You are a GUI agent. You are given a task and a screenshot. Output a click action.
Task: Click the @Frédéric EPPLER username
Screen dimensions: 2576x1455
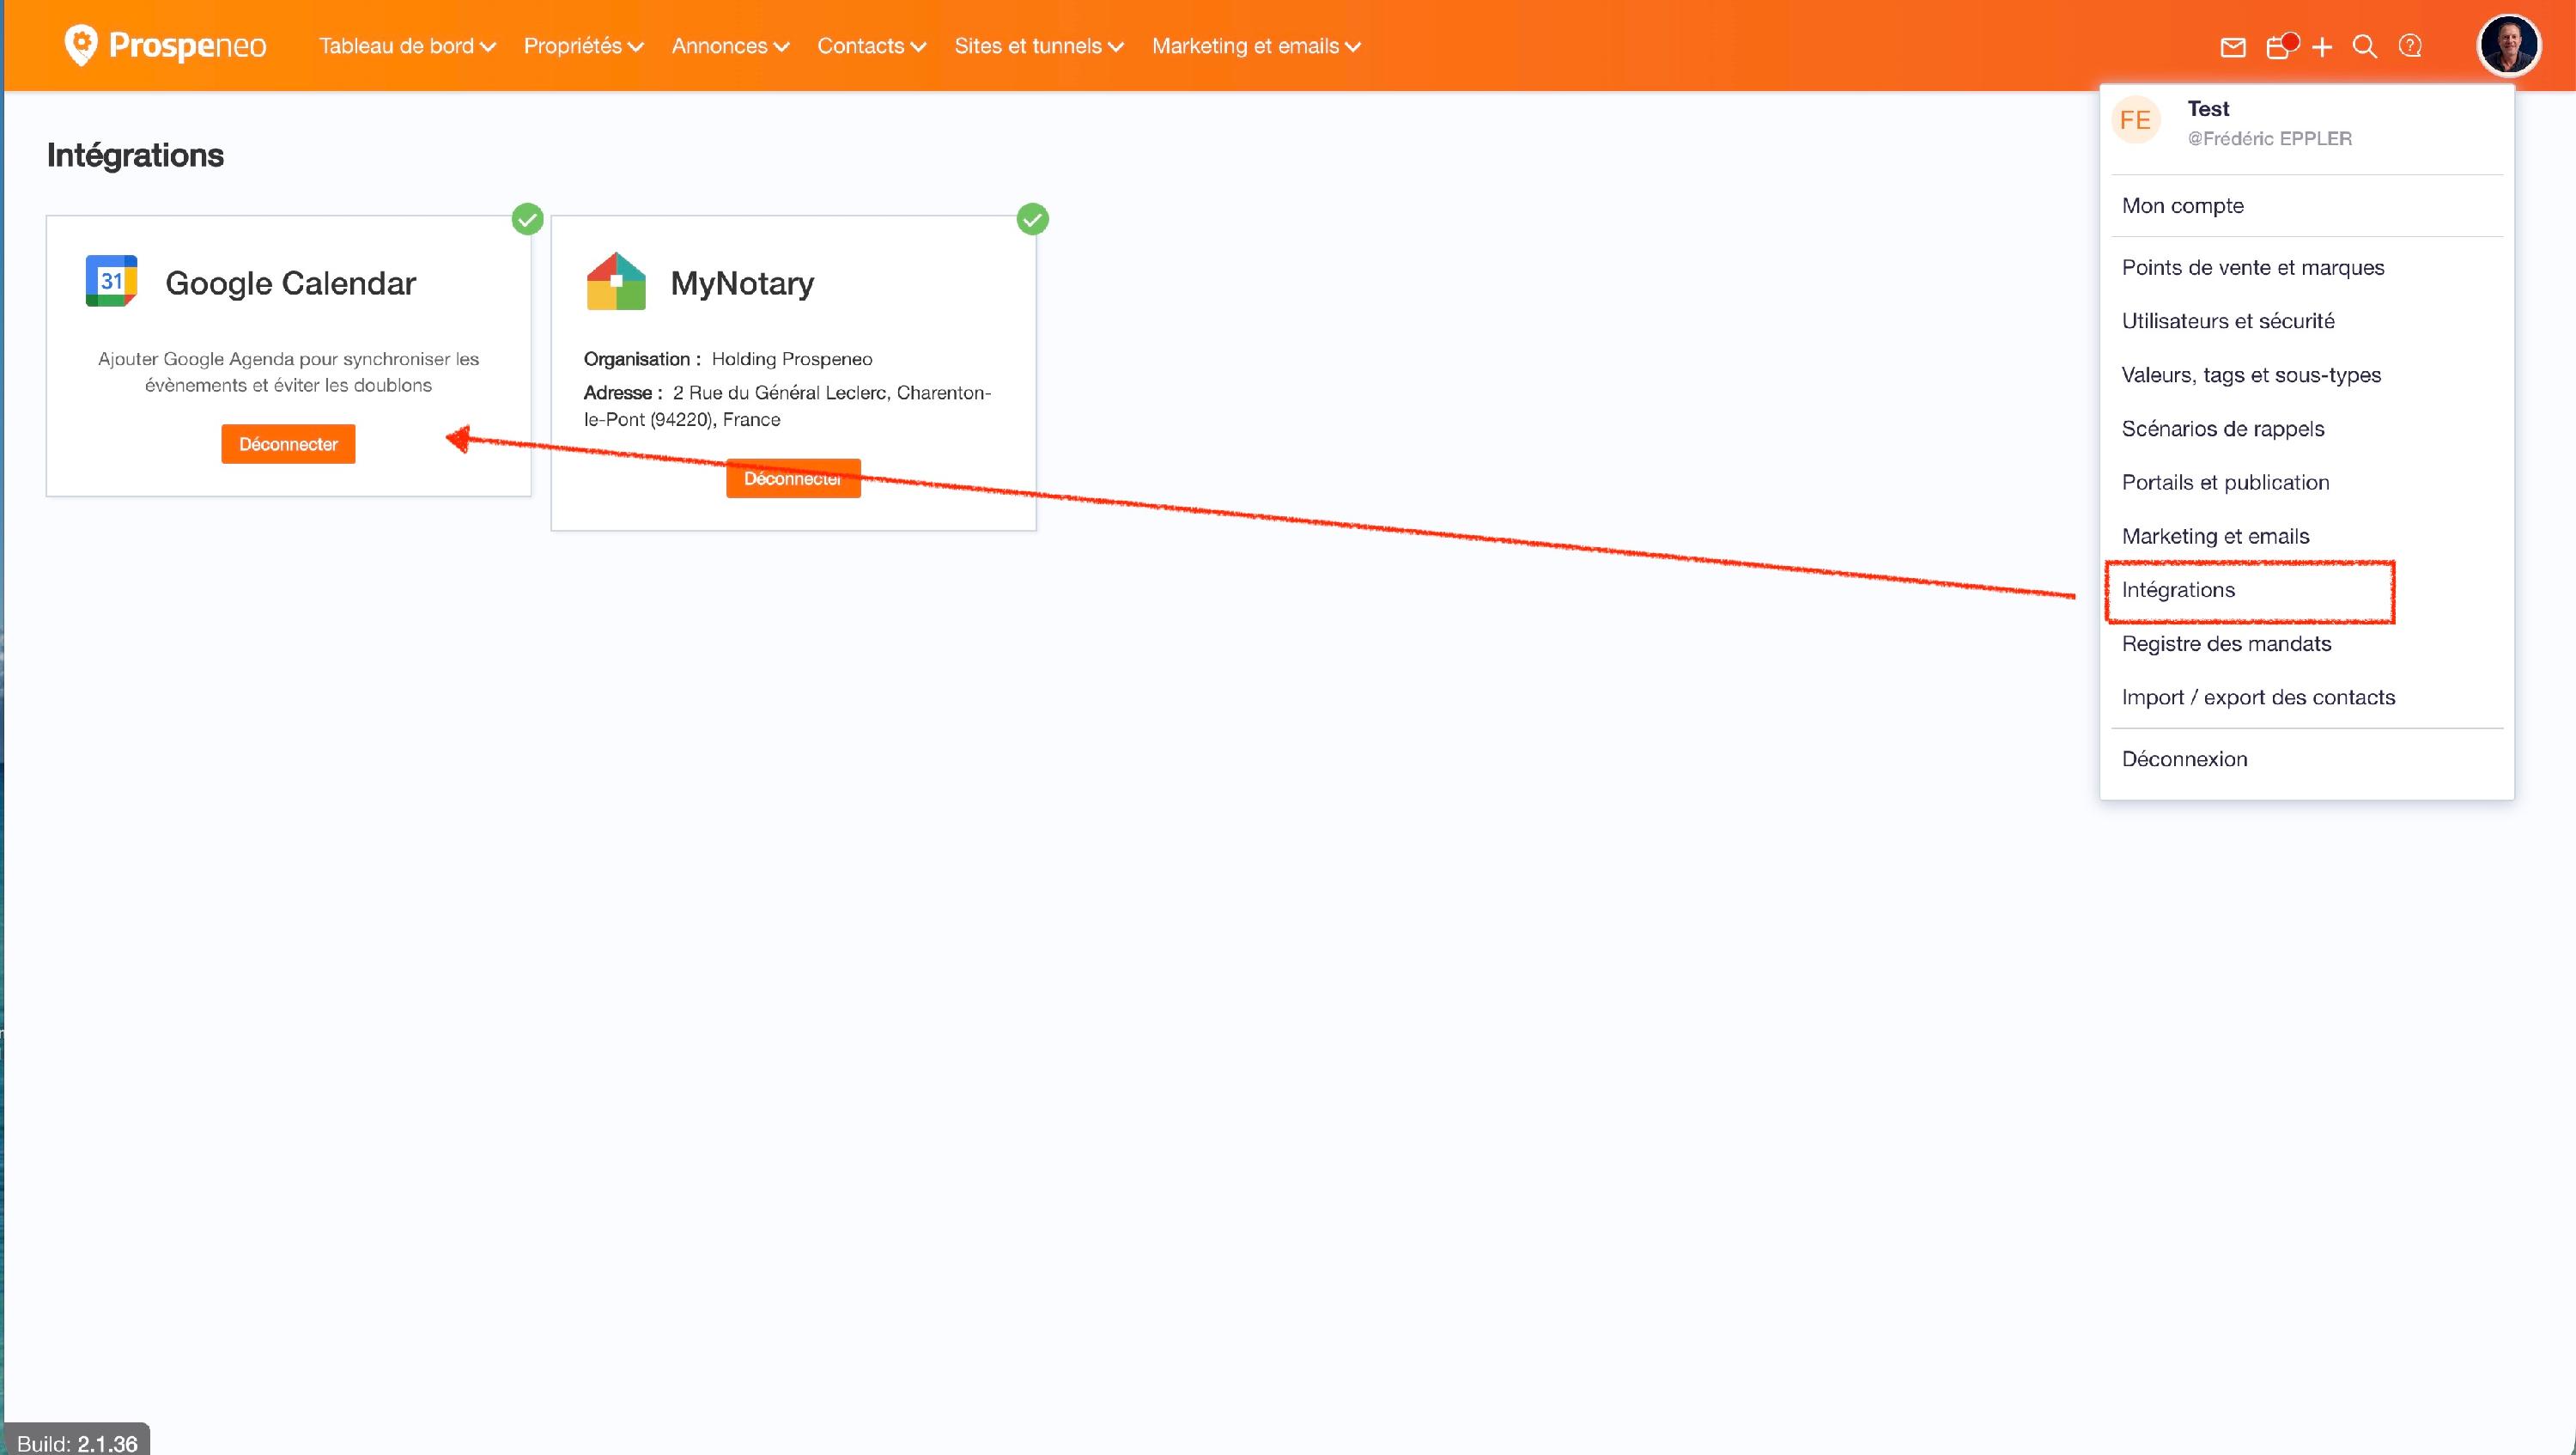[2270, 139]
